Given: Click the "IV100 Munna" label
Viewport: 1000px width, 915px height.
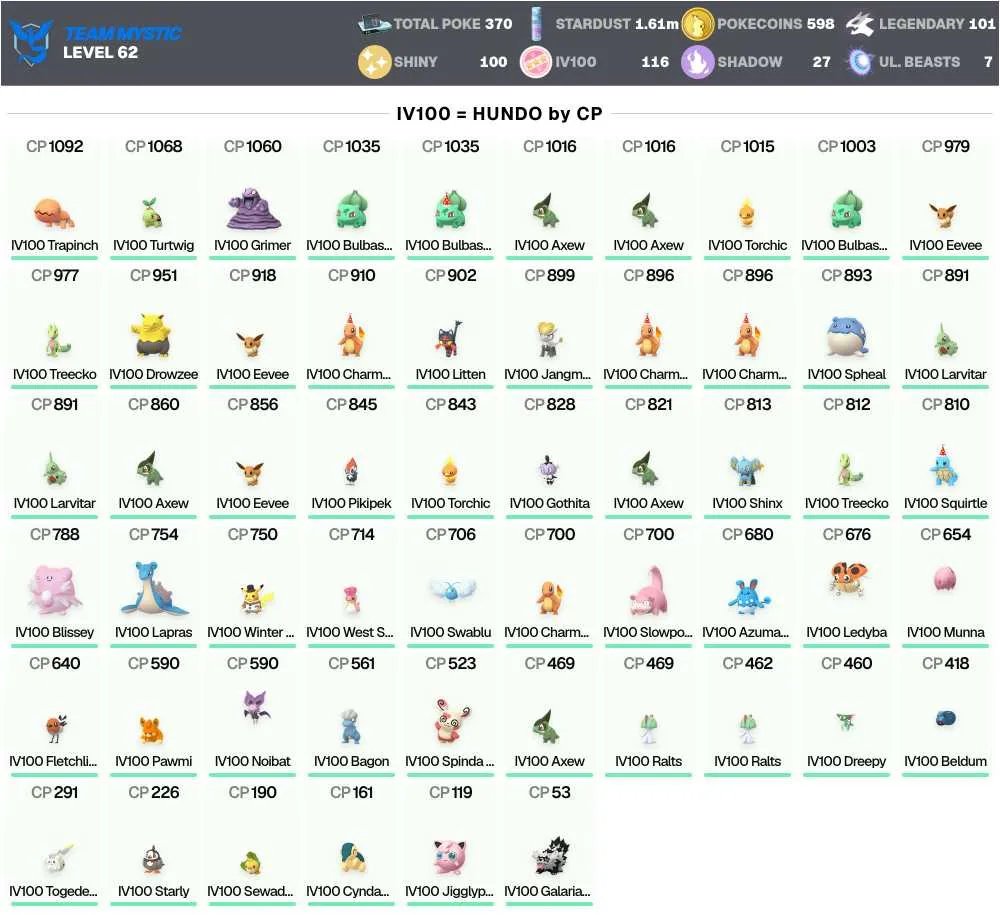Looking at the screenshot, I should [x=945, y=632].
